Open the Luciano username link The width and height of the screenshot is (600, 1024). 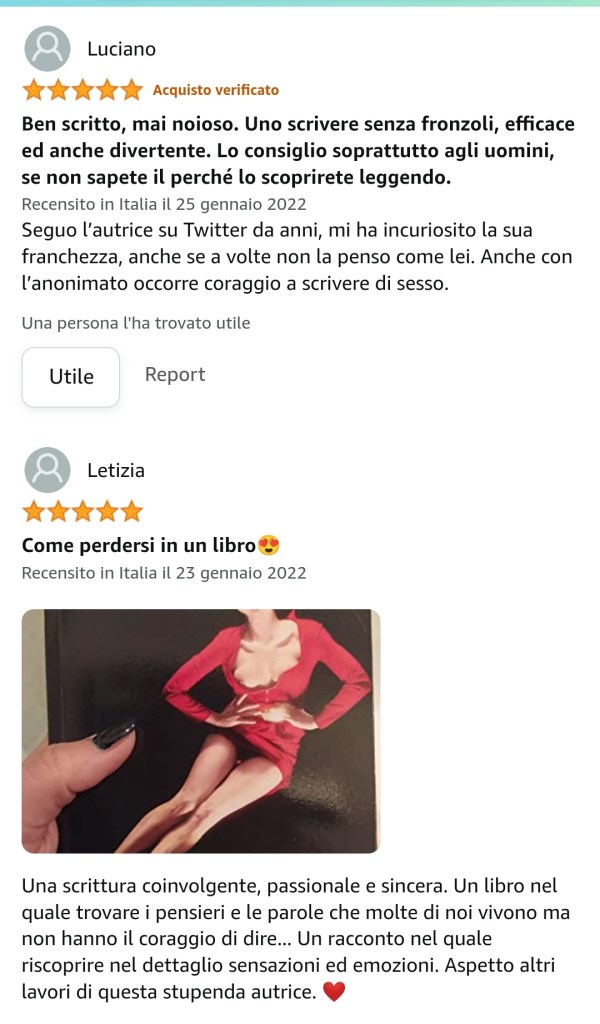pos(121,49)
